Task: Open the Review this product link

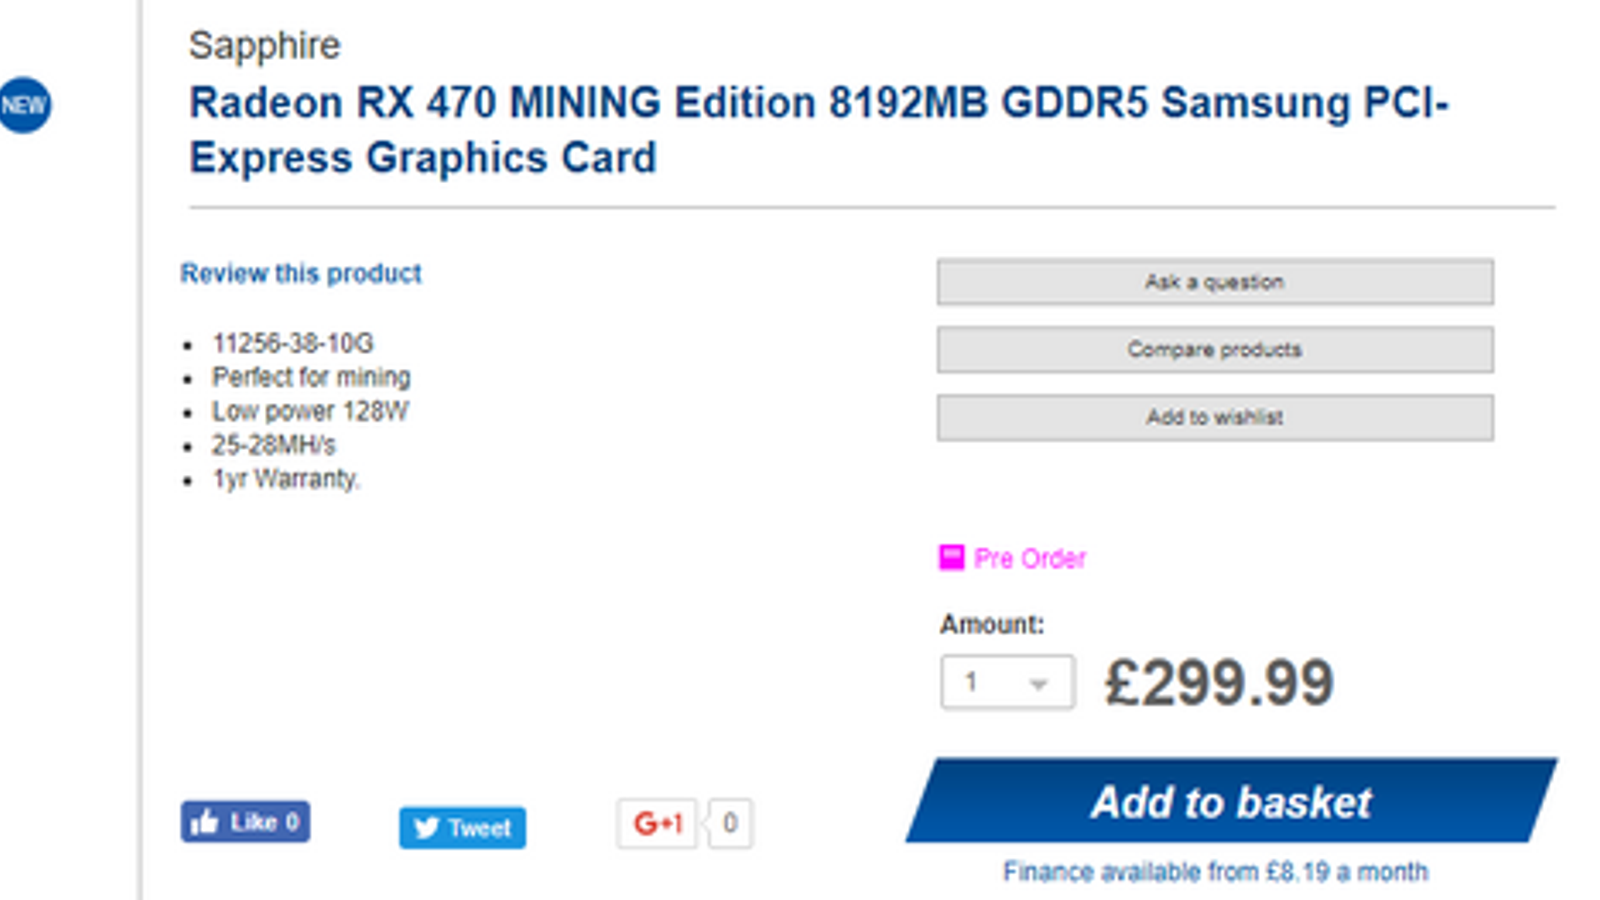Action: point(300,273)
